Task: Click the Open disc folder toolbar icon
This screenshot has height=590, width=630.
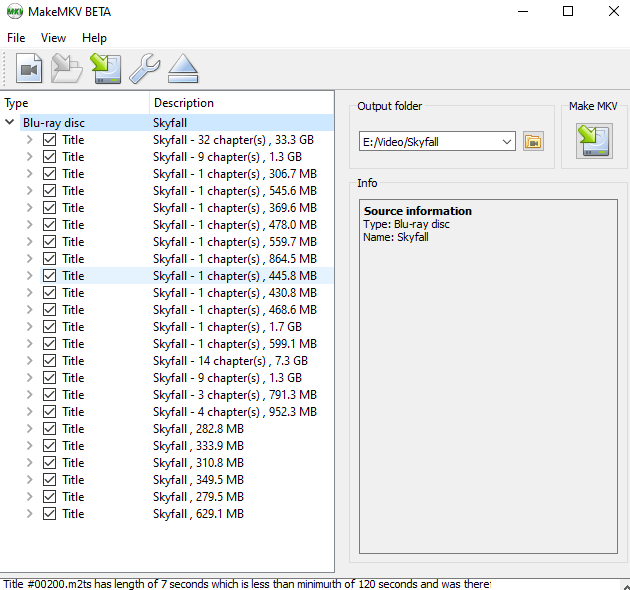Action: pos(67,68)
